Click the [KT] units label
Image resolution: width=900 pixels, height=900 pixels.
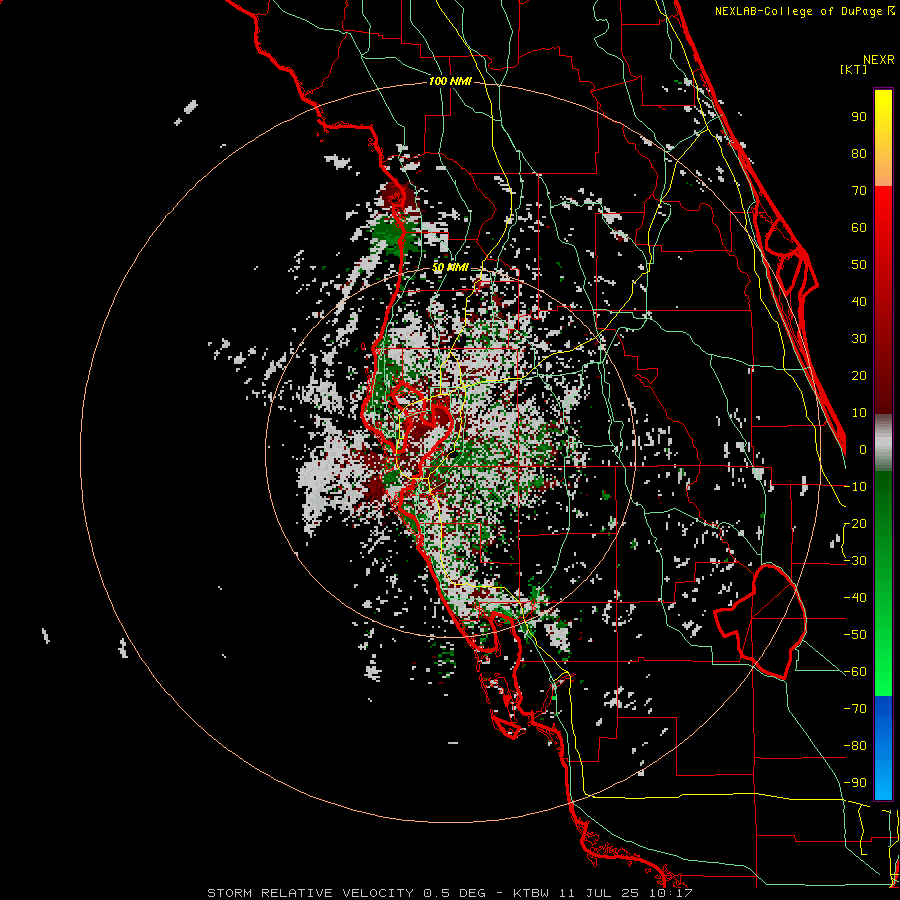[x=854, y=69]
